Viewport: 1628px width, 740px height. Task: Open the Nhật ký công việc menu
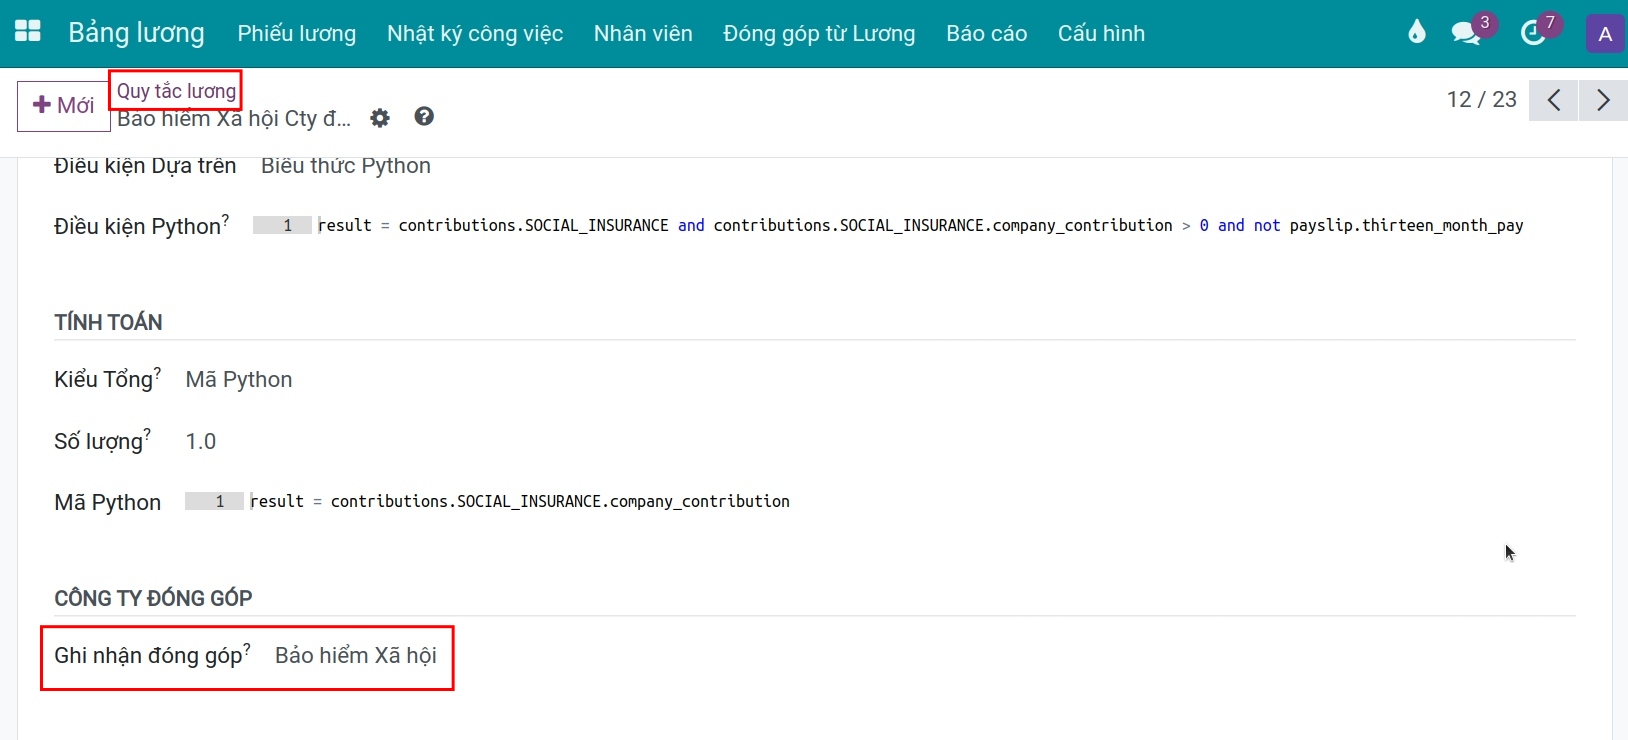point(475,34)
